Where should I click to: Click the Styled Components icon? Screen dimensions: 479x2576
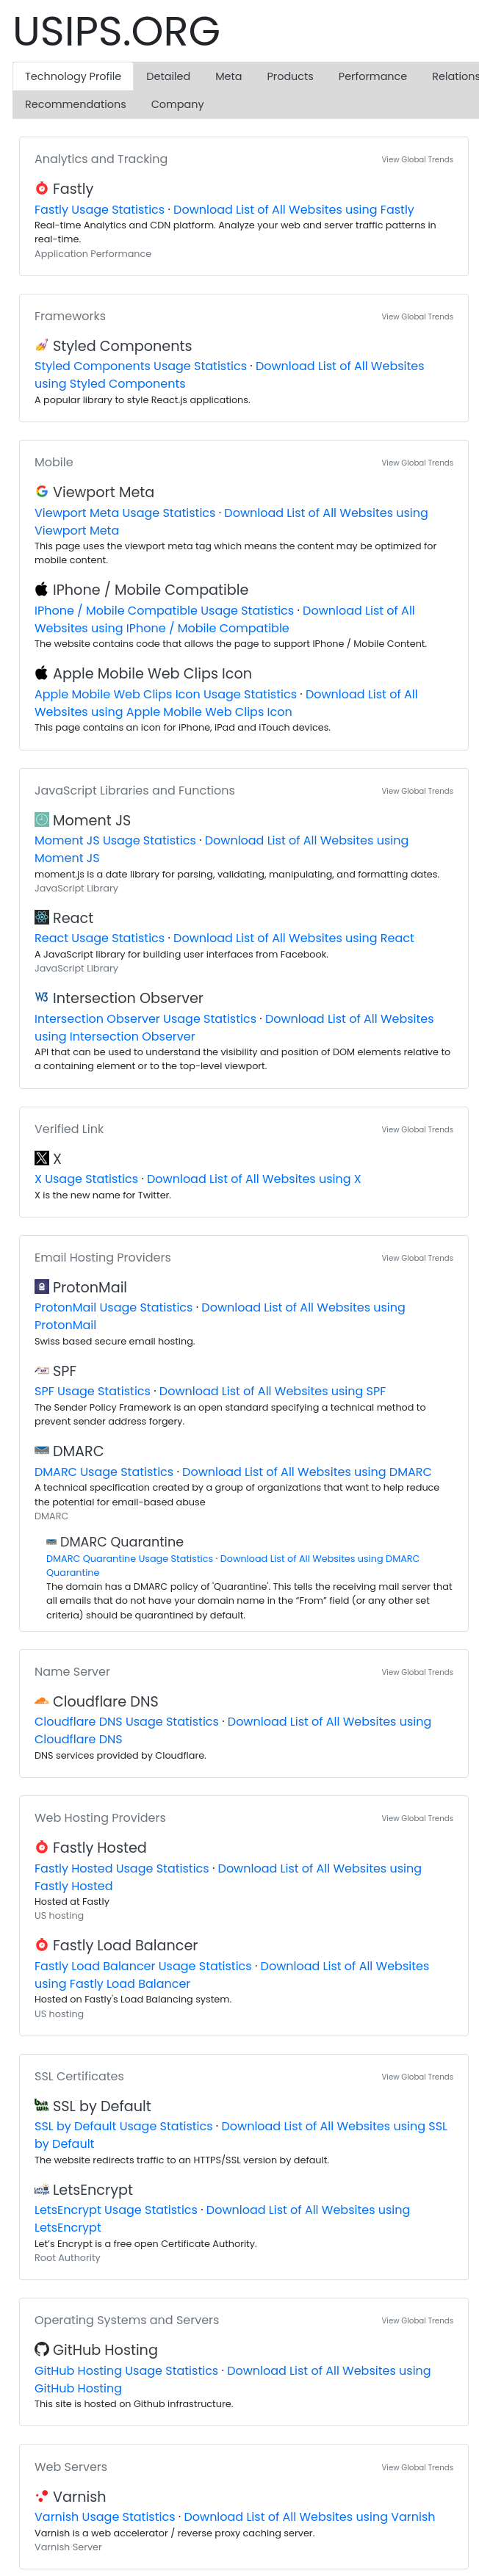pyautogui.click(x=41, y=345)
